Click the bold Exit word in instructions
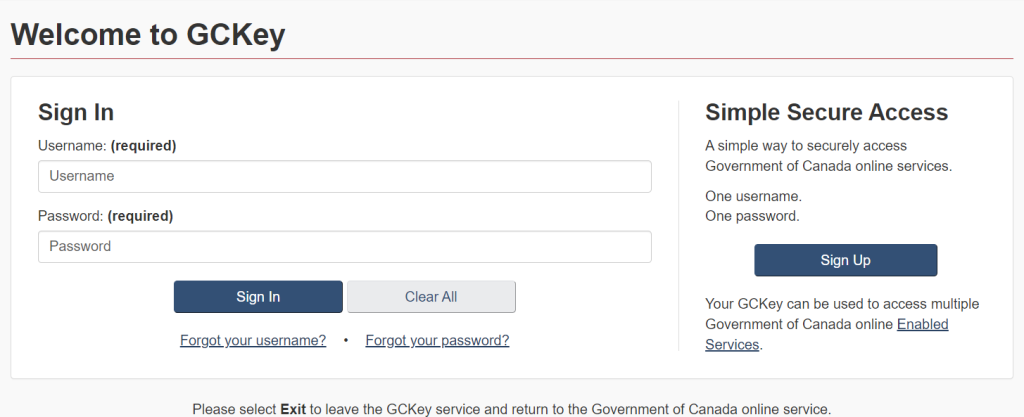 point(293,409)
